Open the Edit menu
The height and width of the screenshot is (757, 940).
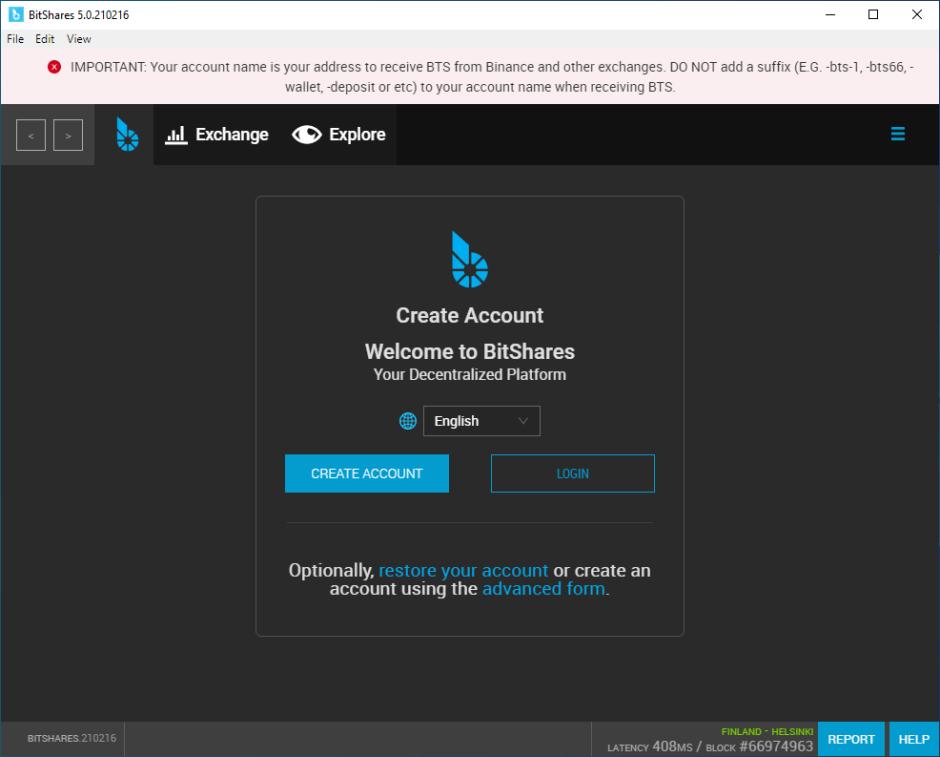tap(44, 39)
